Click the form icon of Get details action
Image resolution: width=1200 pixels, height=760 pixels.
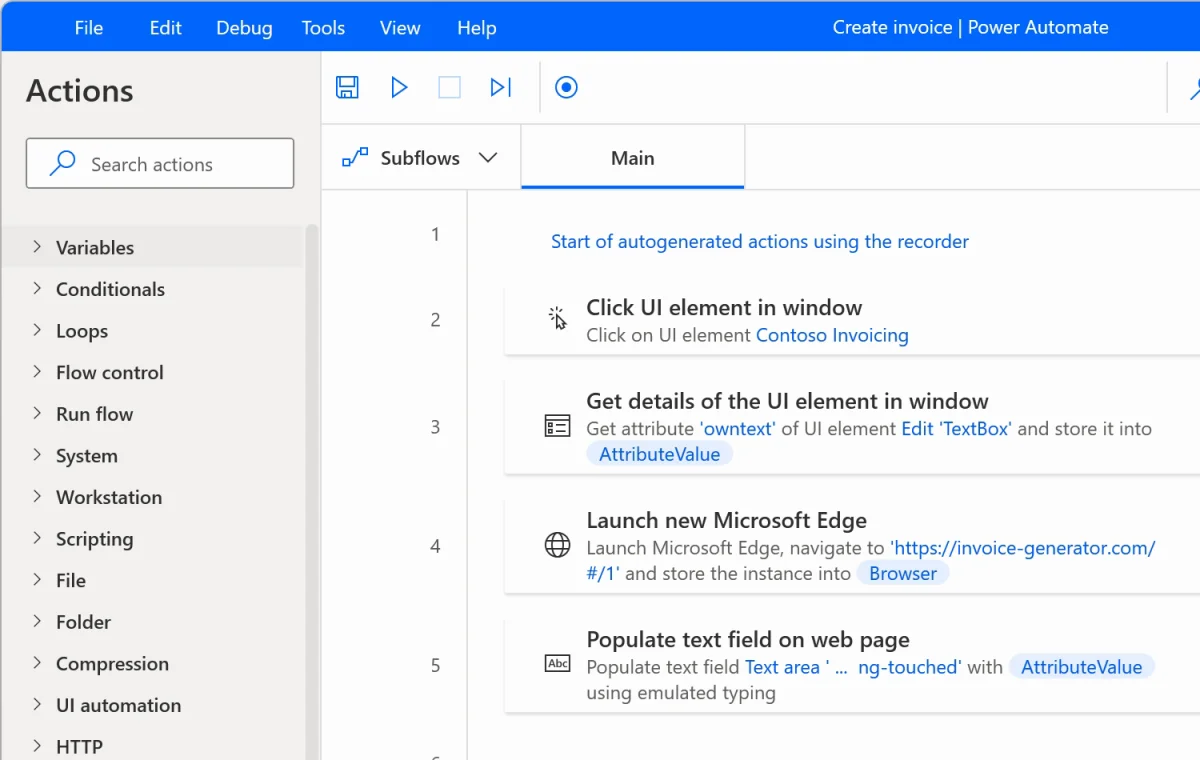[557, 427]
